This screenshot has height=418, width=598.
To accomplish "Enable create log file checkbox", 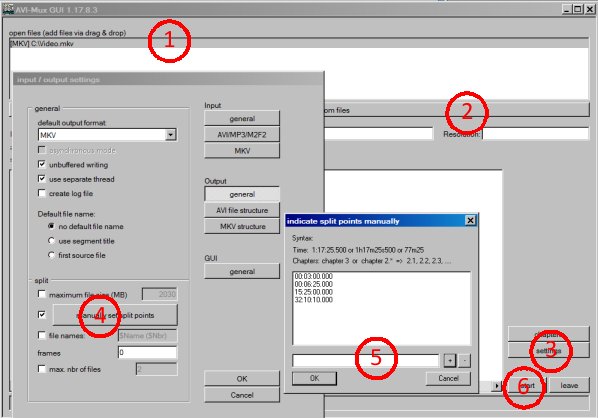I will 42,193.
